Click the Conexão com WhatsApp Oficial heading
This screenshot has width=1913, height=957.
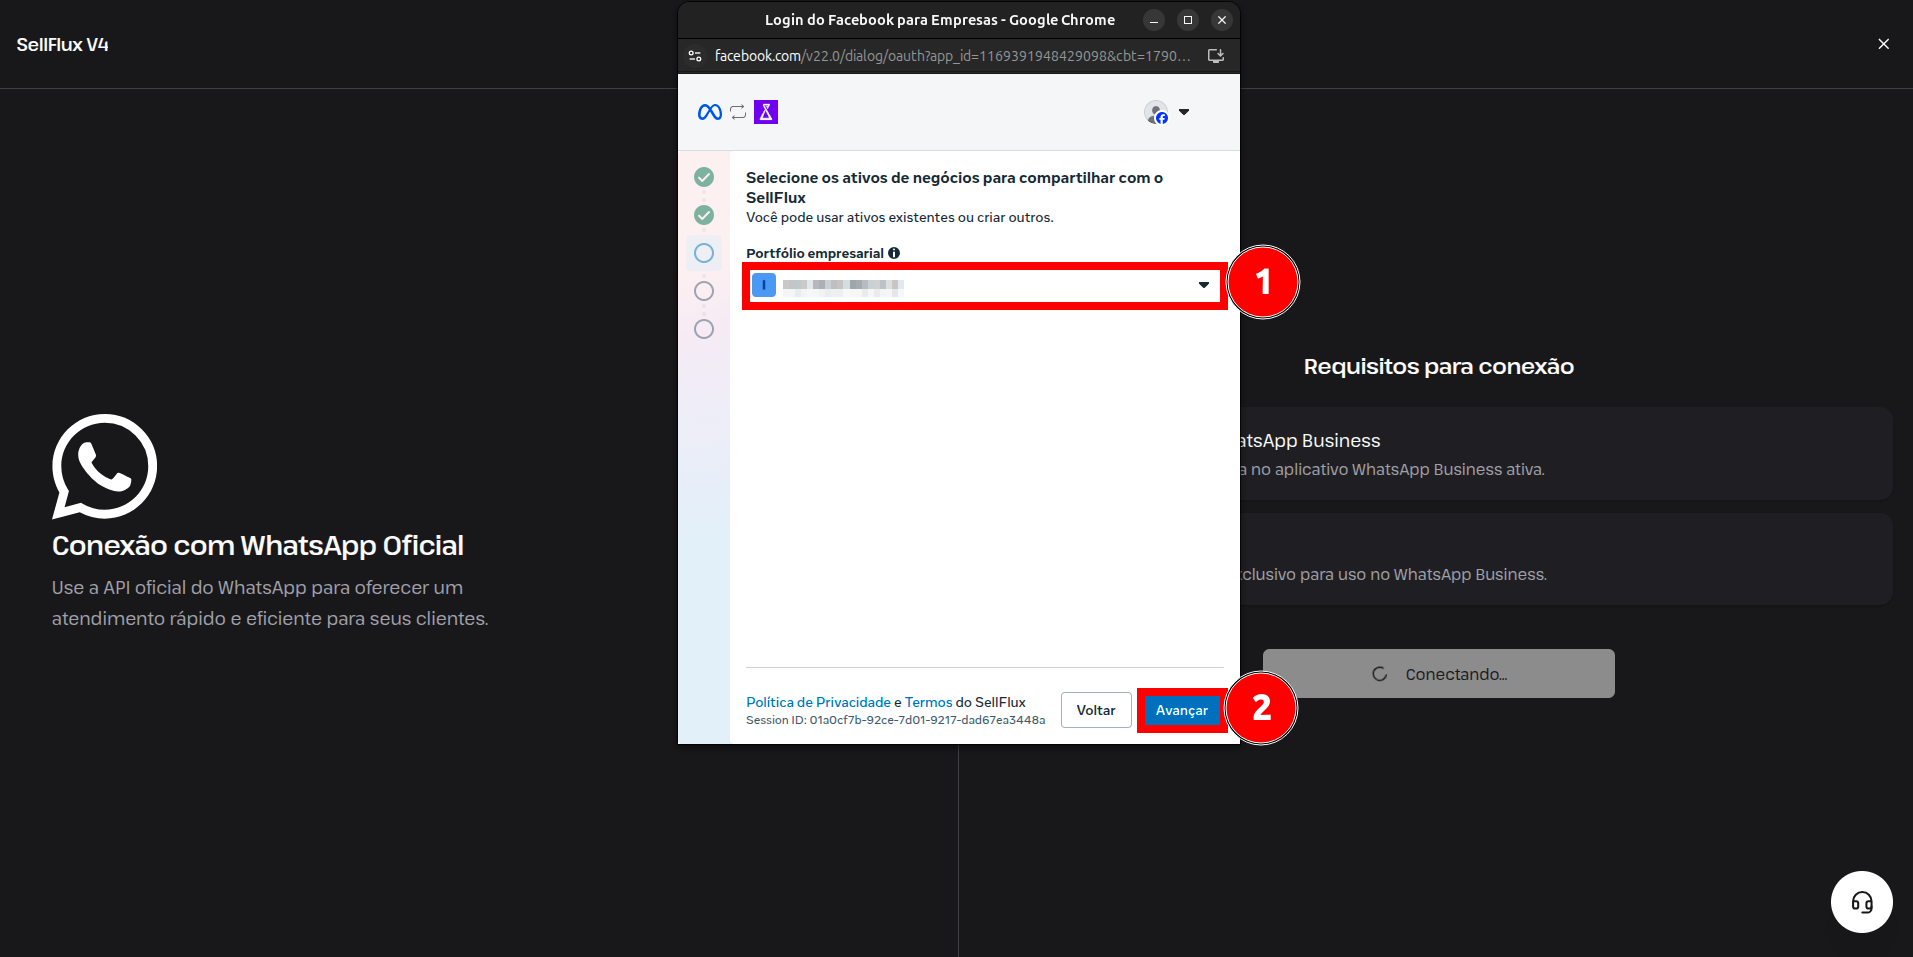pos(258,546)
